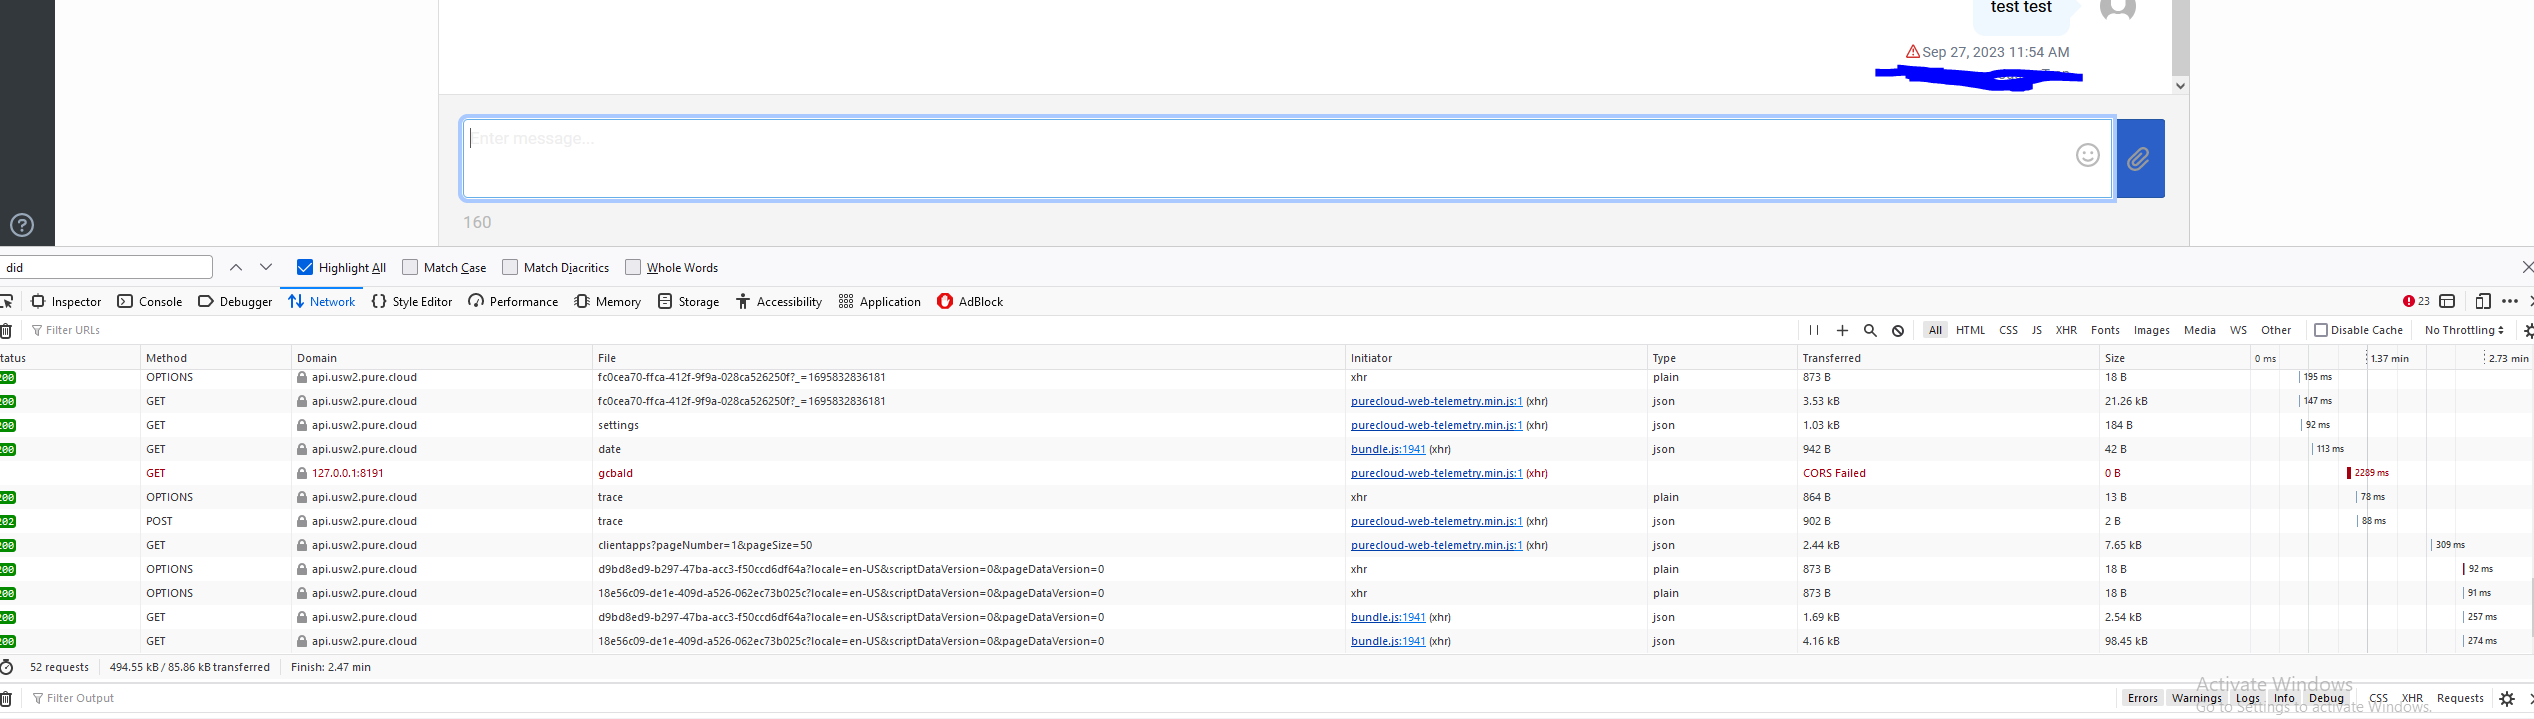Click the help question mark icon

[22, 225]
